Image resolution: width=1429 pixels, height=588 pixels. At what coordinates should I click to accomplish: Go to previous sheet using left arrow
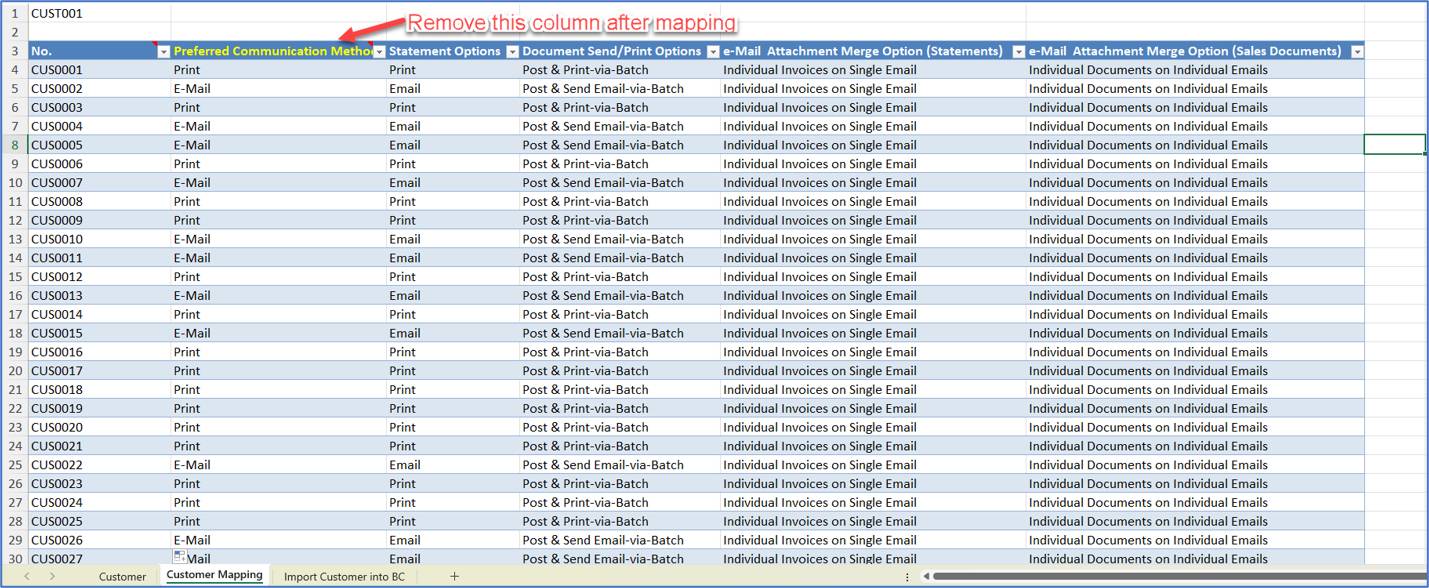click(x=27, y=576)
